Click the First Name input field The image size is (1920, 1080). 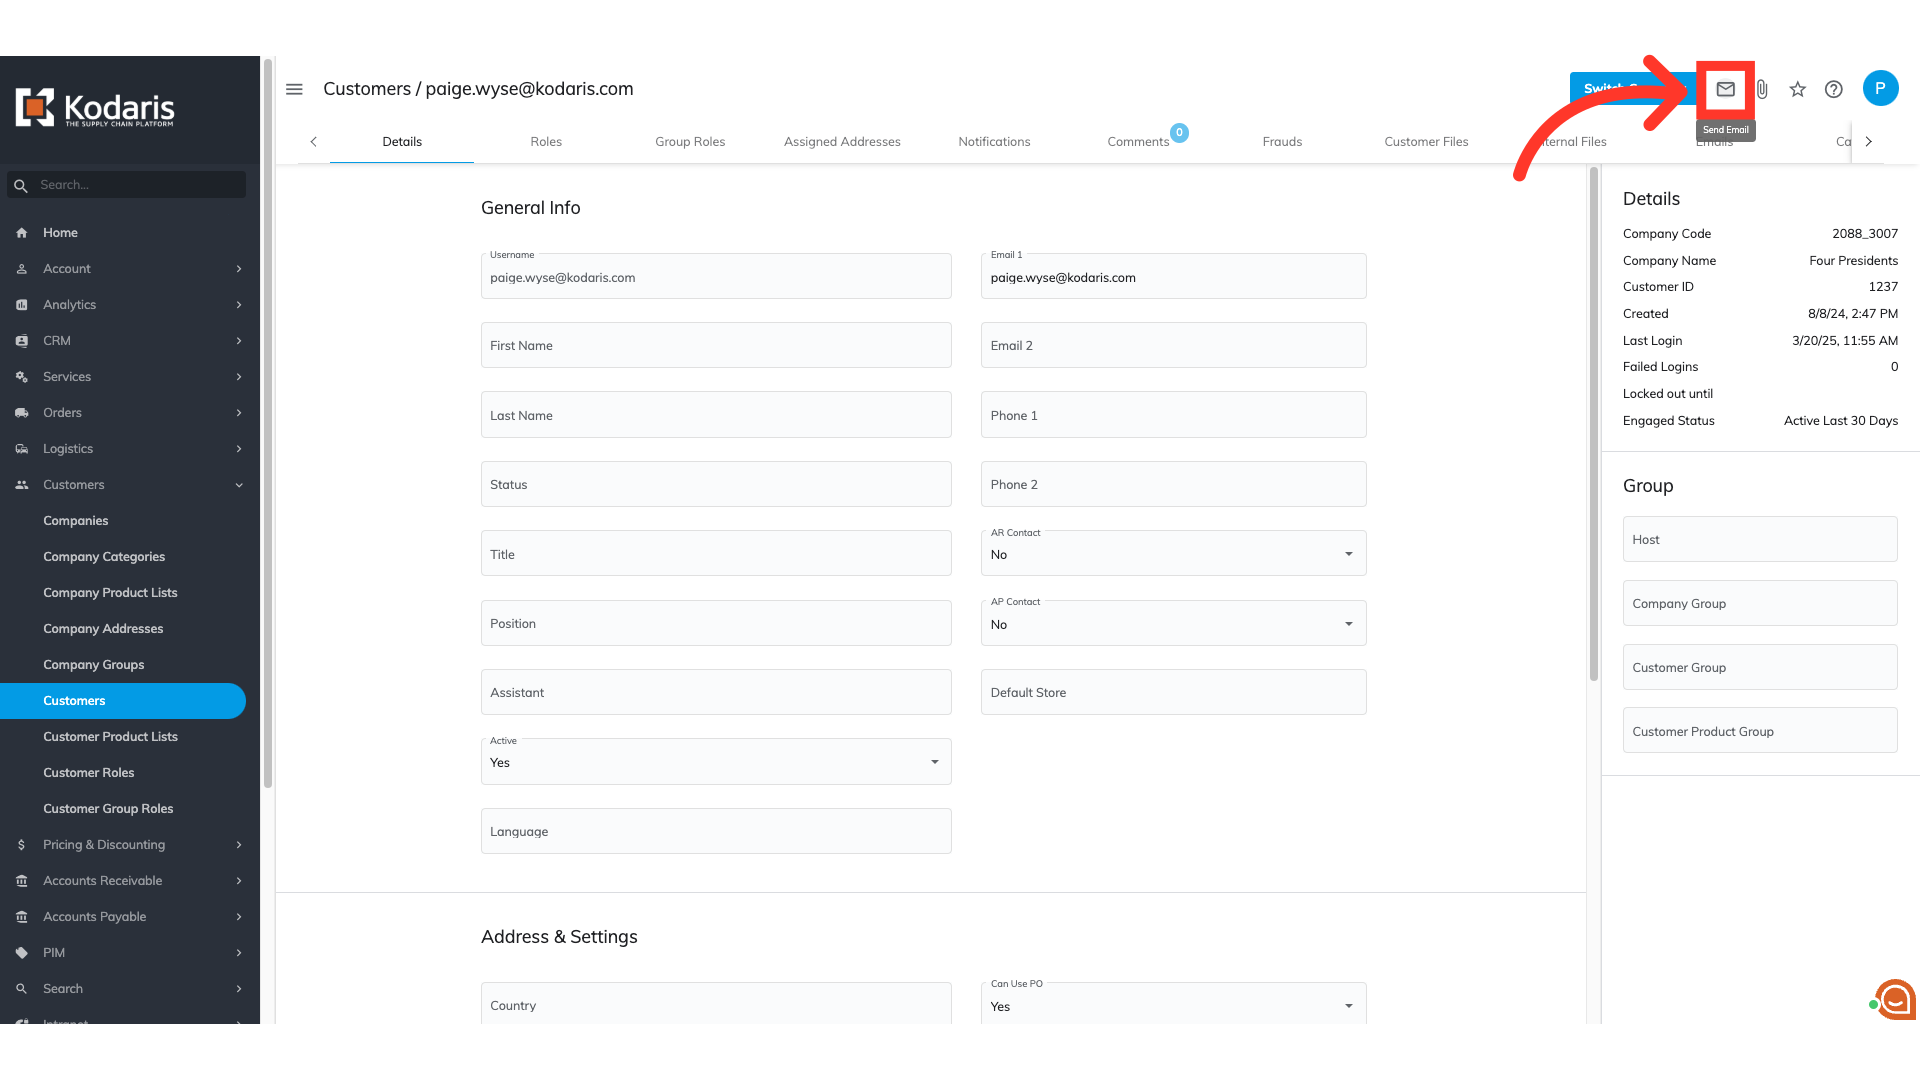(715, 346)
